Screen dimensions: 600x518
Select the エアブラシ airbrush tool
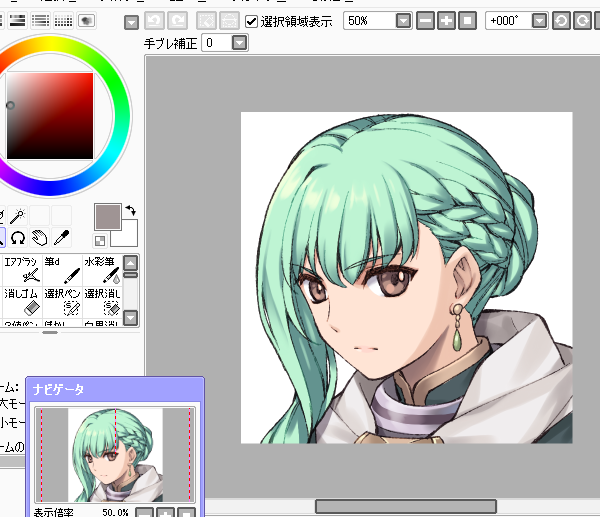pyautogui.click(x=22, y=270)
